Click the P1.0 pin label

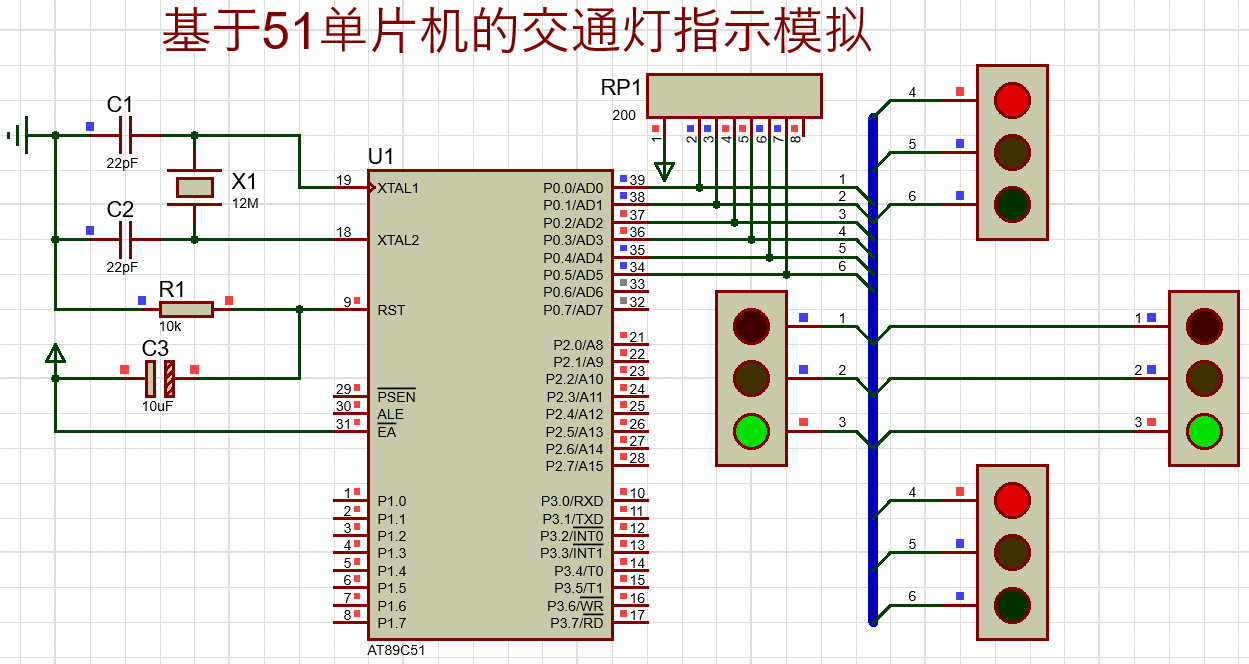(x=392, y=501)
